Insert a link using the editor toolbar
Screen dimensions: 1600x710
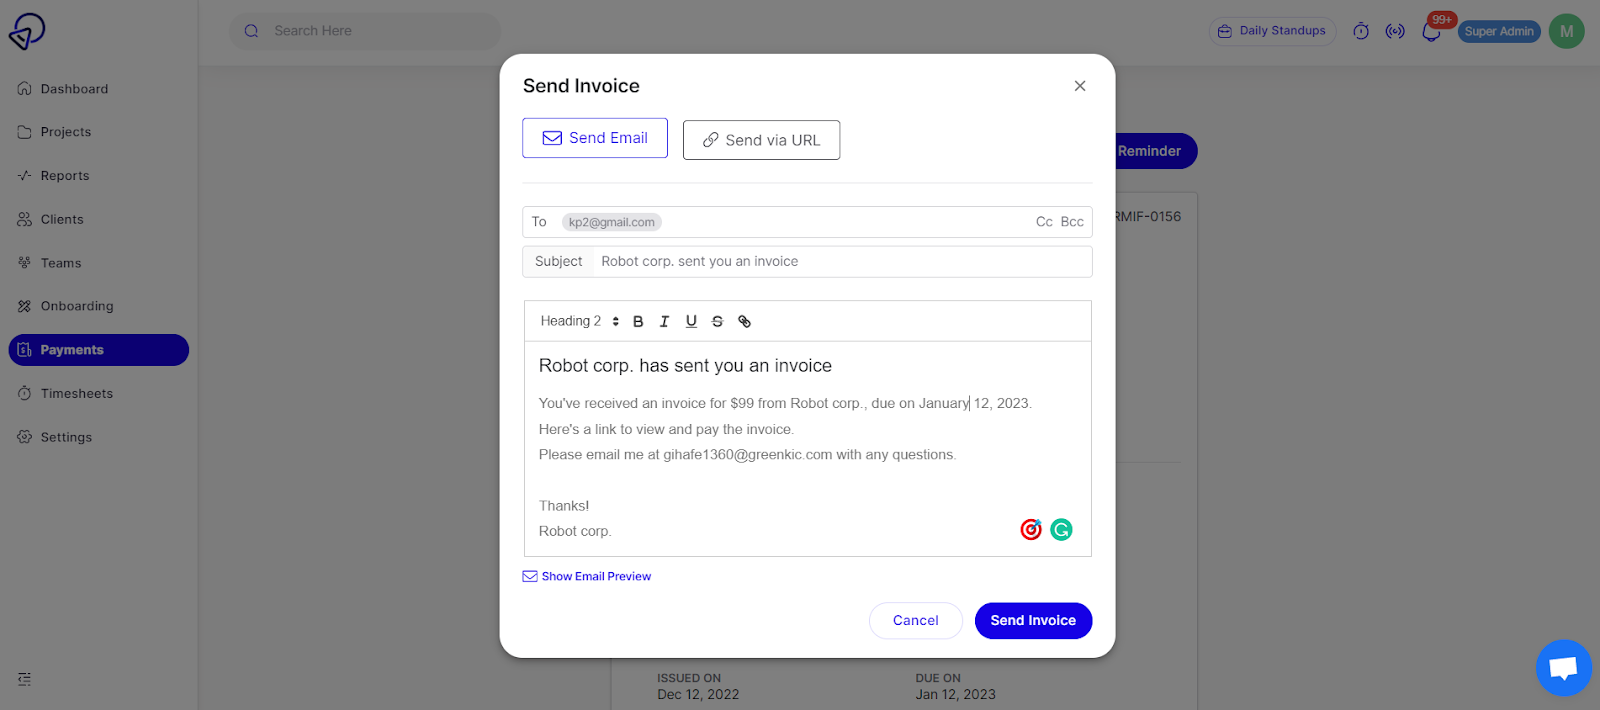point(744,321)
